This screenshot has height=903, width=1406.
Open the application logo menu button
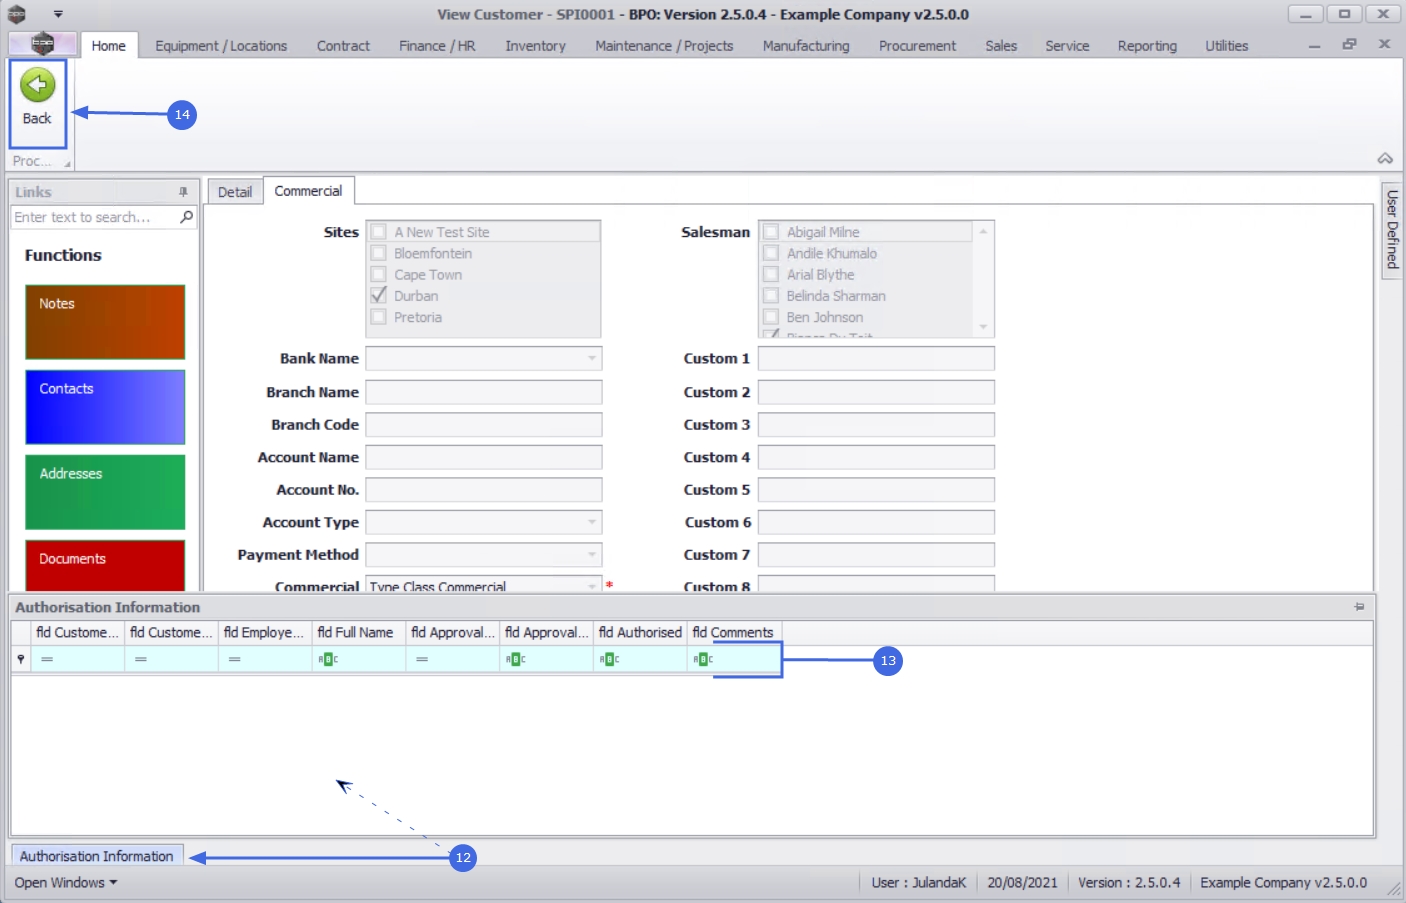point(42,44)
